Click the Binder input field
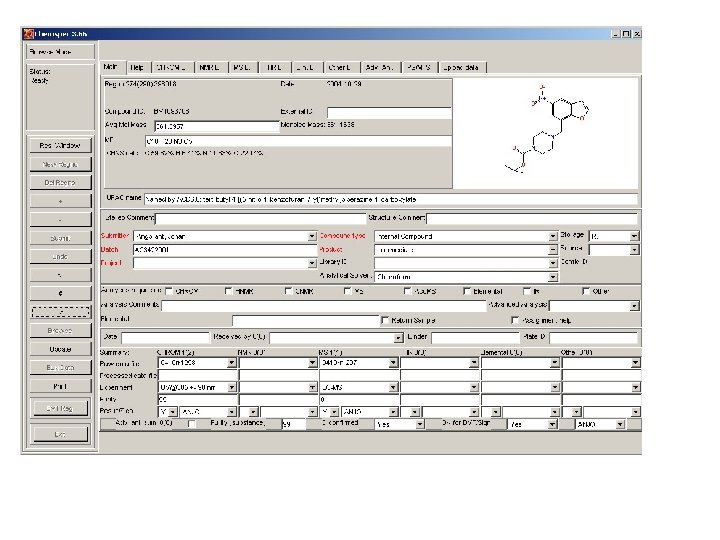 pyautogui.click(x=475, y=338)
